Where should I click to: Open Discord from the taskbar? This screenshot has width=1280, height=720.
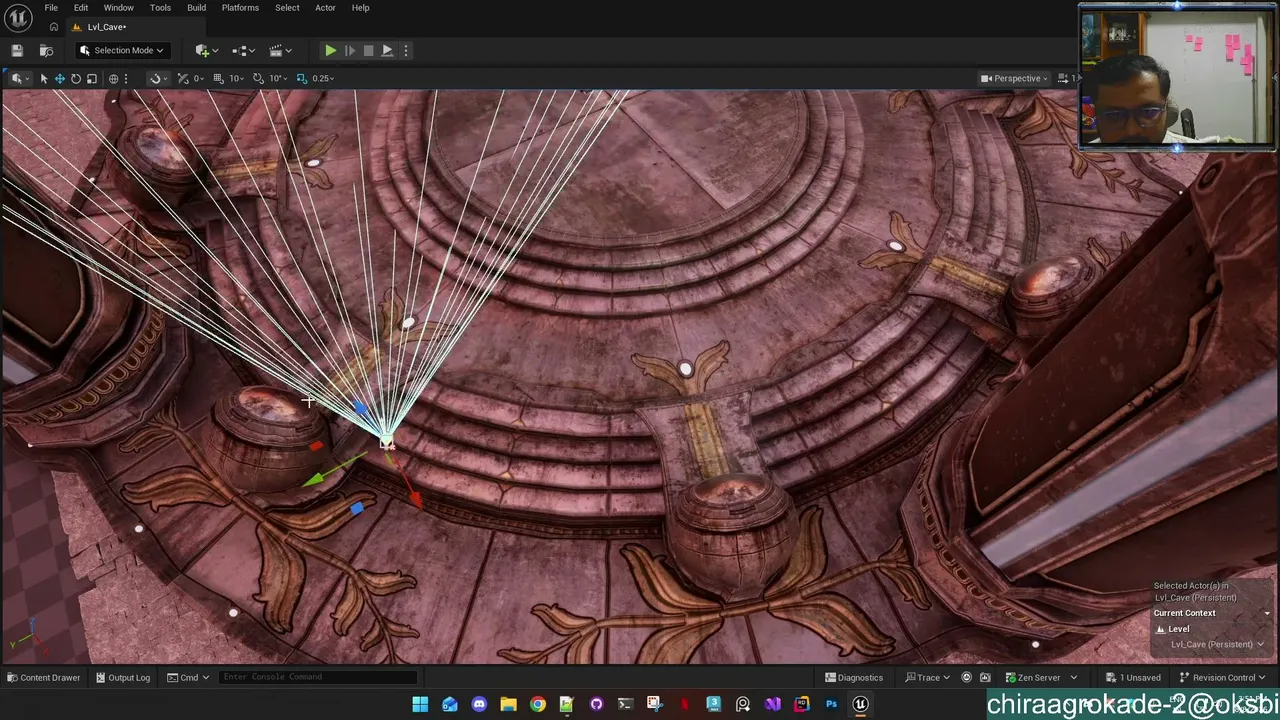[479, 704]
